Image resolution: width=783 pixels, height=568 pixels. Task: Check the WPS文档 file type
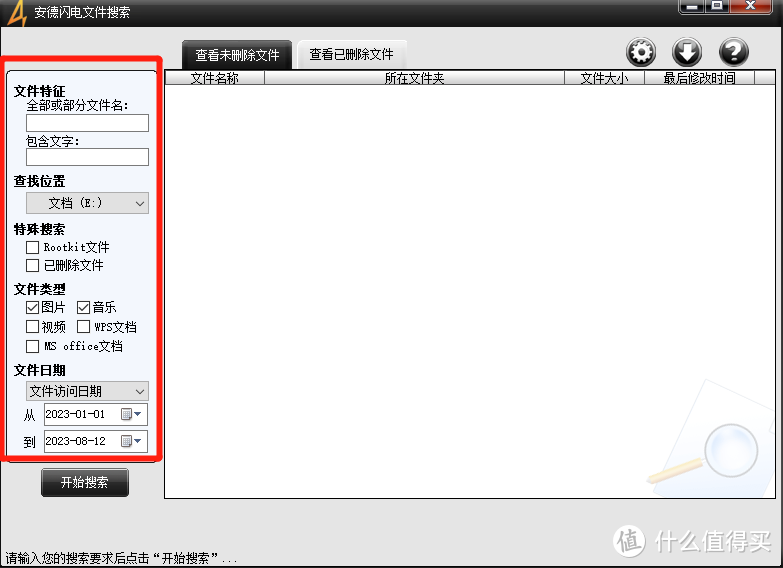click(83, 327)
